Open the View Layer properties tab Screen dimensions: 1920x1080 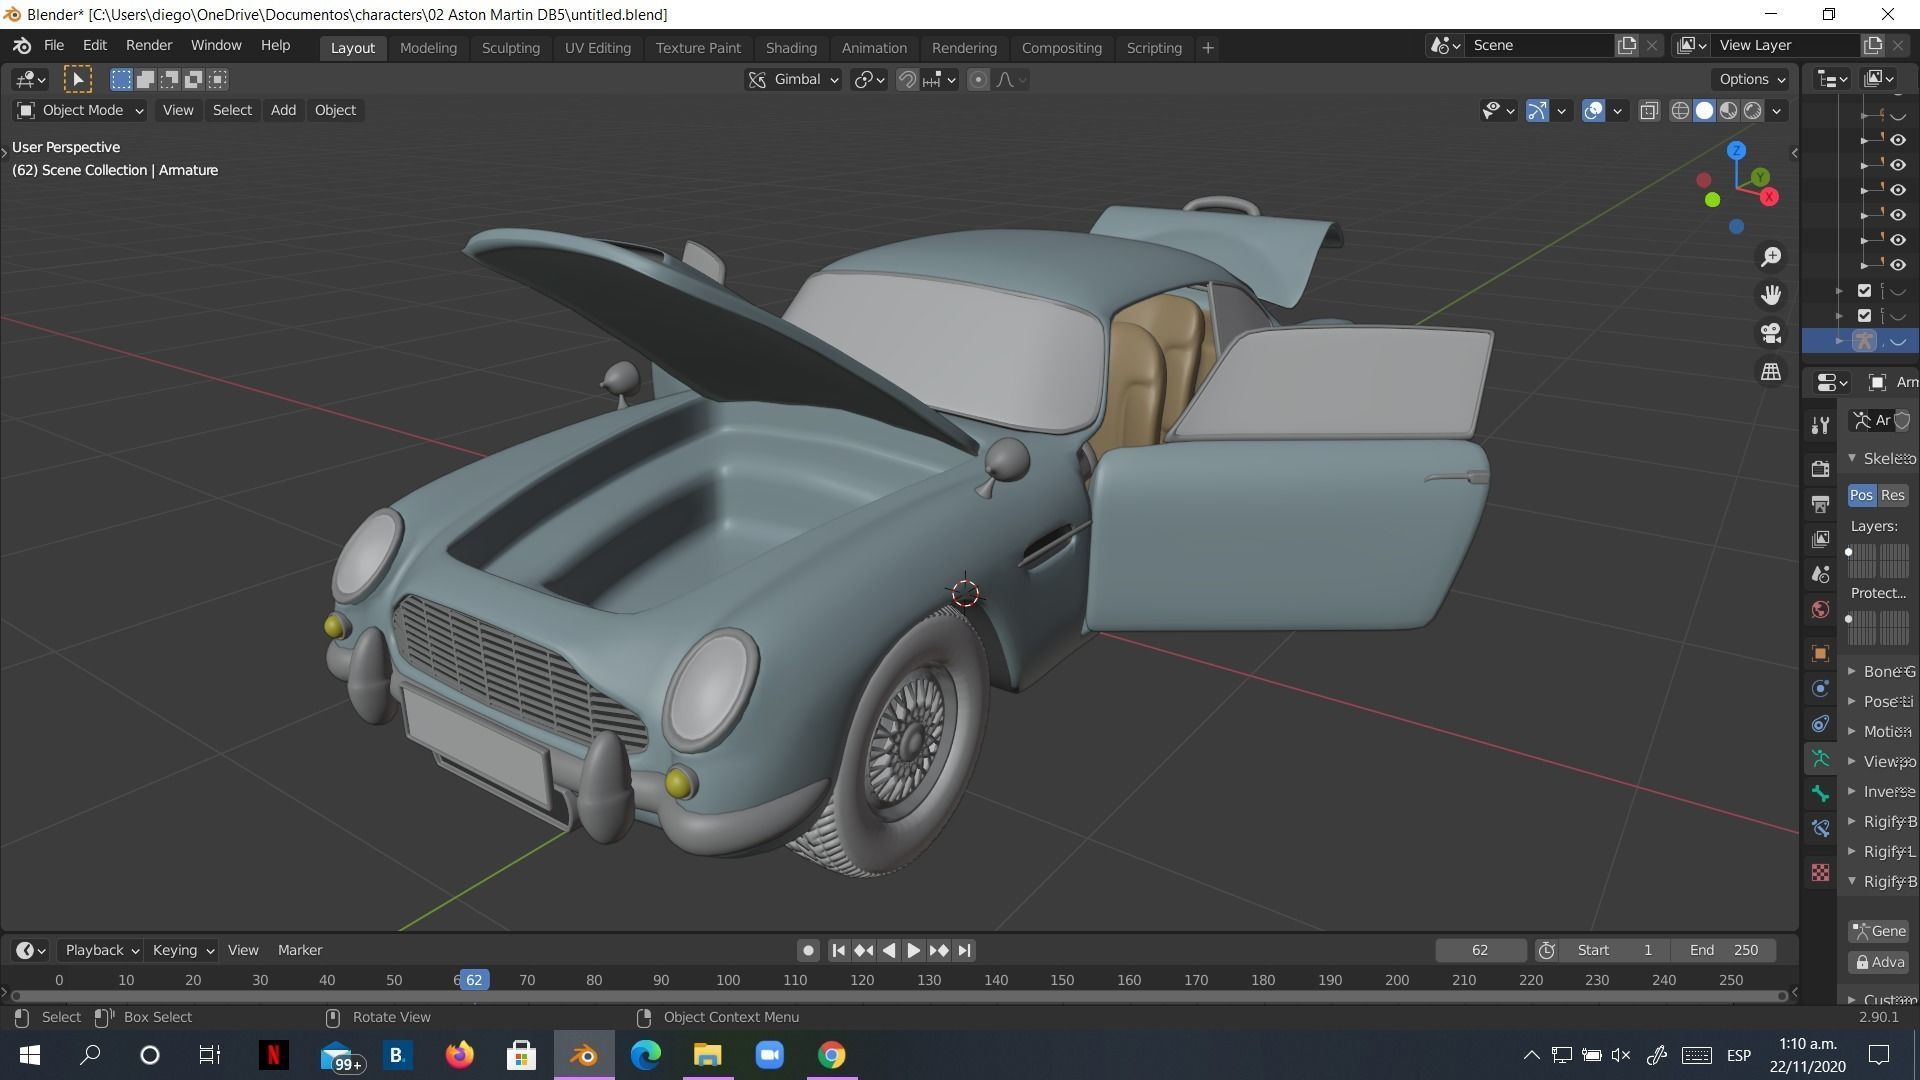(1820, 539)
